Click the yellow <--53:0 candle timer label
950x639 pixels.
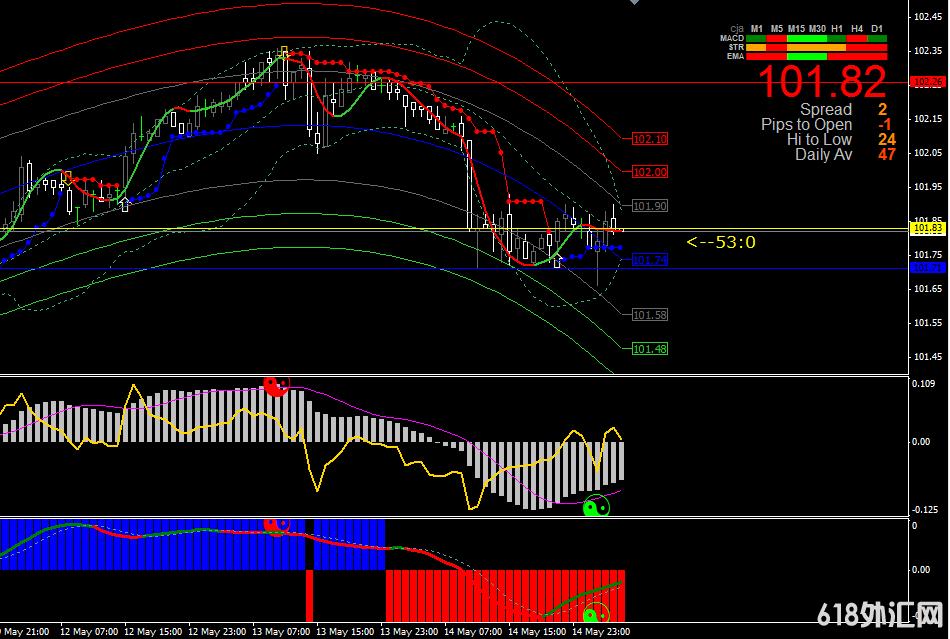pyautogui.click(x=720, y=242)
